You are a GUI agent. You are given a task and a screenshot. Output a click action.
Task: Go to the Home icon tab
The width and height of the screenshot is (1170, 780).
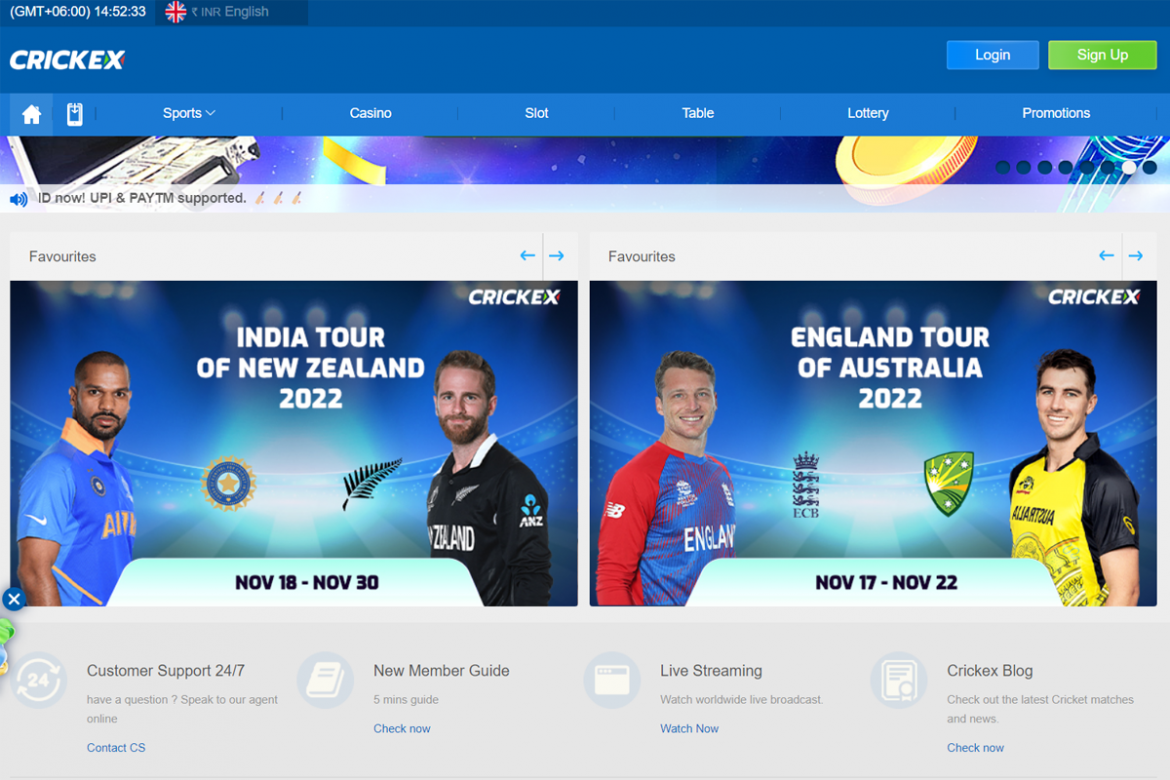(x=31, y=114)
